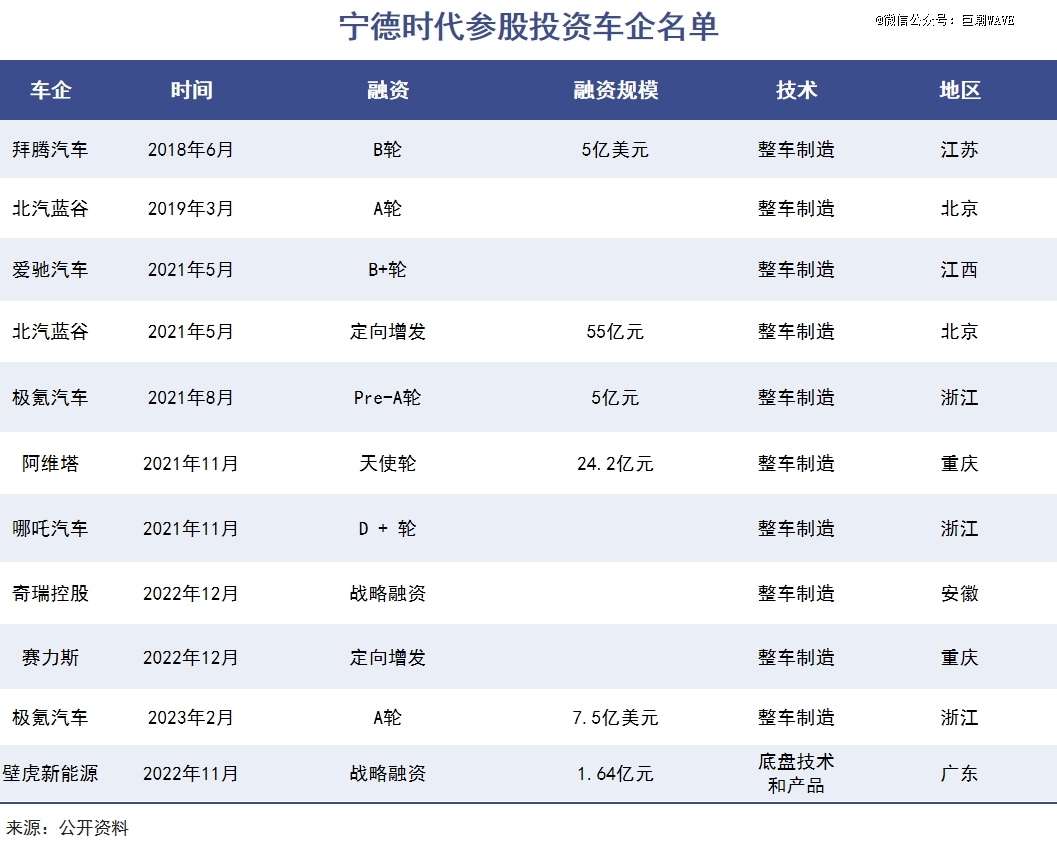Viewport: 1057px width, 845px height.
Task: Select the 奇瑞控股 company cell
Action: pyautogui.click(x=50, y=593)
